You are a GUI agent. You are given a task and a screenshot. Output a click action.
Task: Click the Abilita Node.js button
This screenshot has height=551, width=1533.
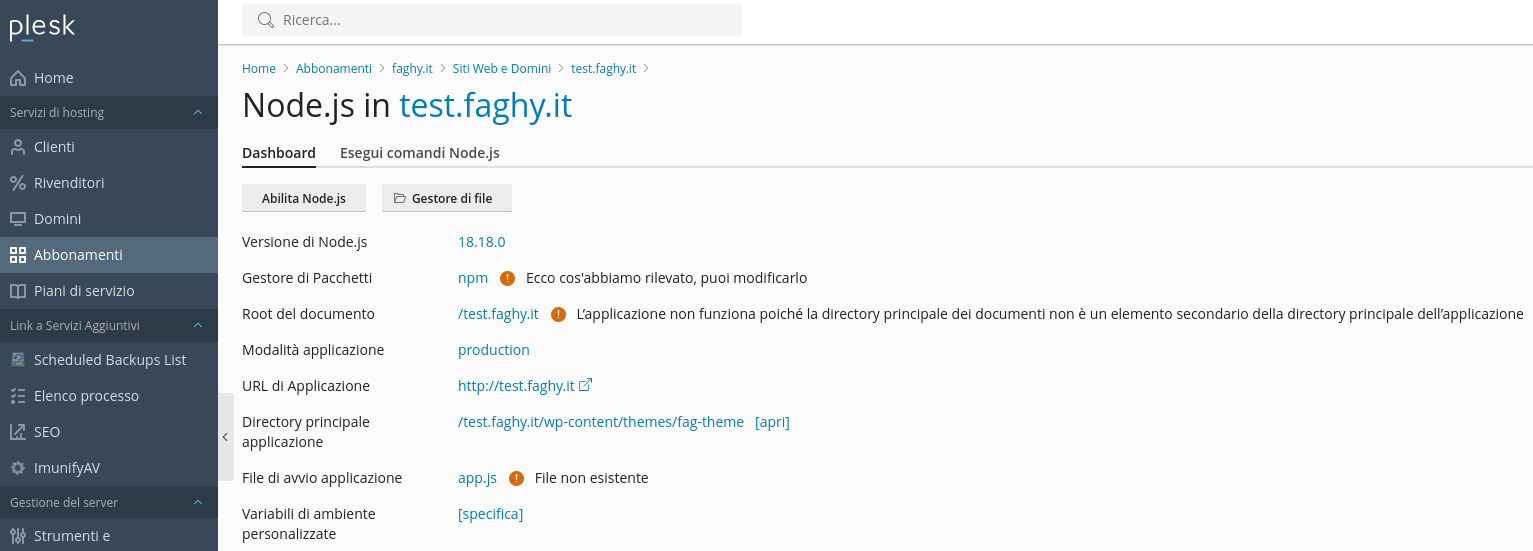tap(303, 198)
